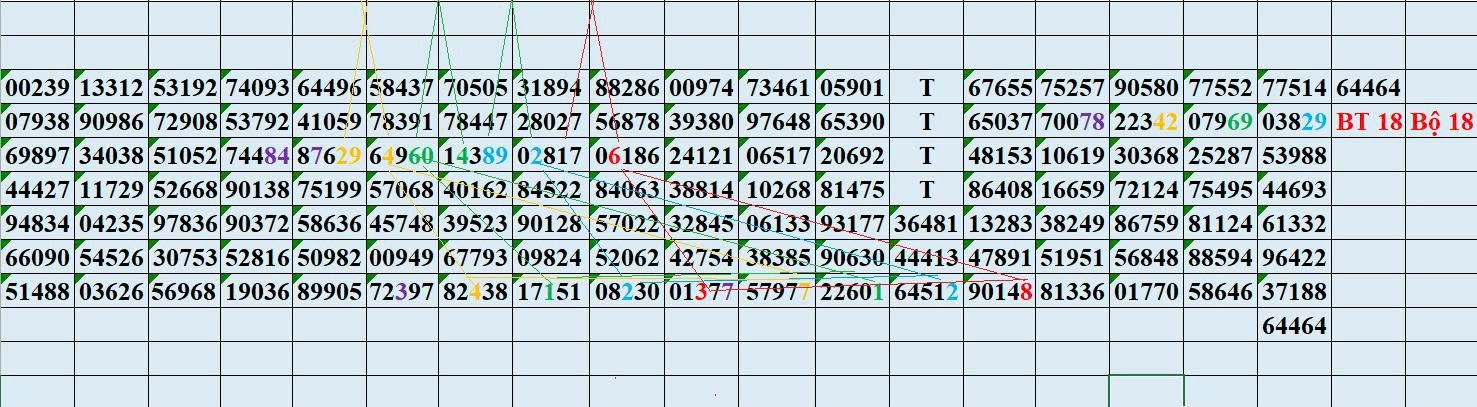Click the cell showing 44427

(37, 190)
